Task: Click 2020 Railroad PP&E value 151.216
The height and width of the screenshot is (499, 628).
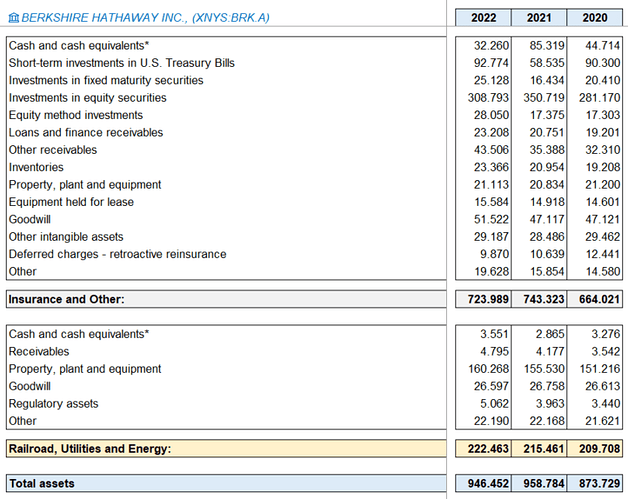Action: coord(600,369)
